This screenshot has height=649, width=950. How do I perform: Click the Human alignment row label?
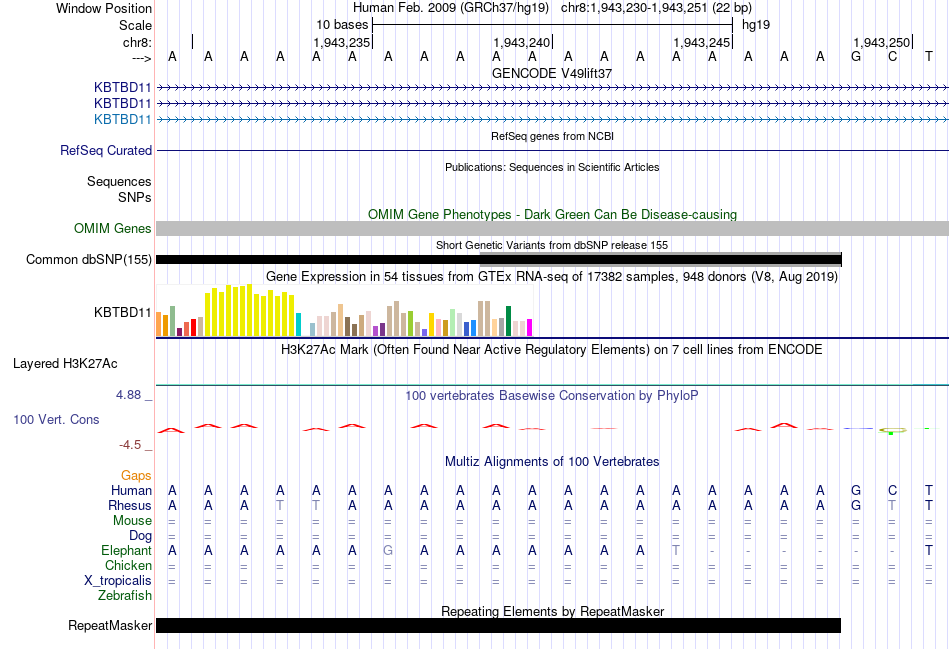click(x=131, y=490)
